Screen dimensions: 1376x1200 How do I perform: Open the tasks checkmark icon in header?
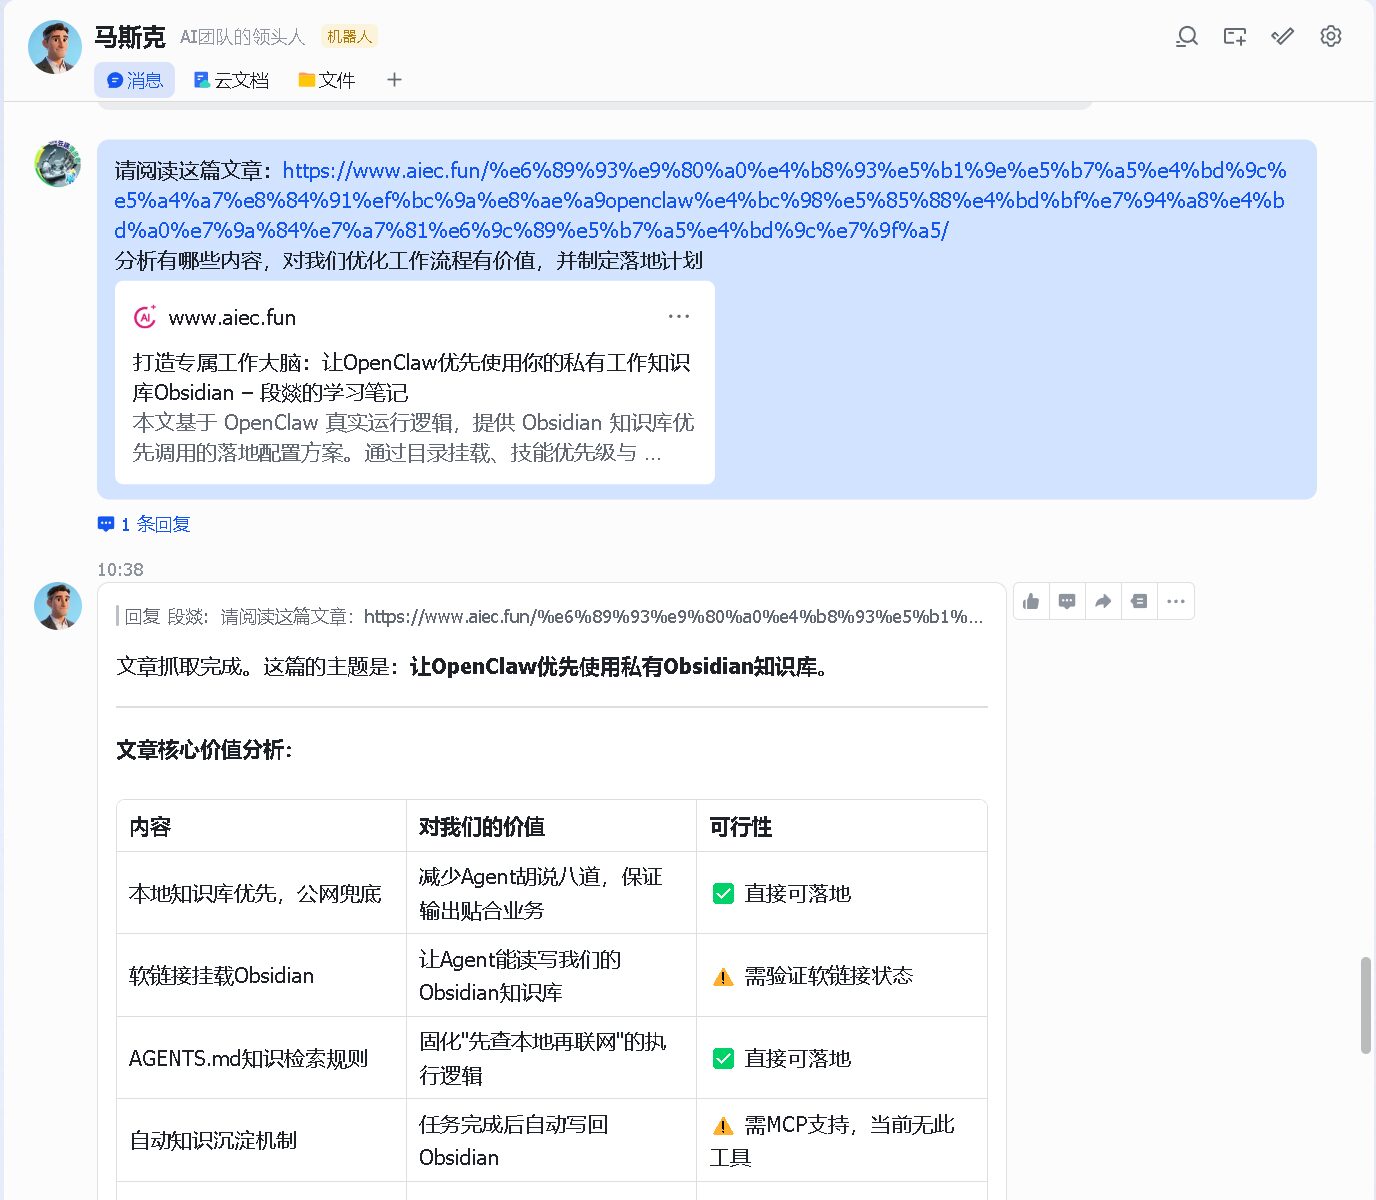point(1283,37)
